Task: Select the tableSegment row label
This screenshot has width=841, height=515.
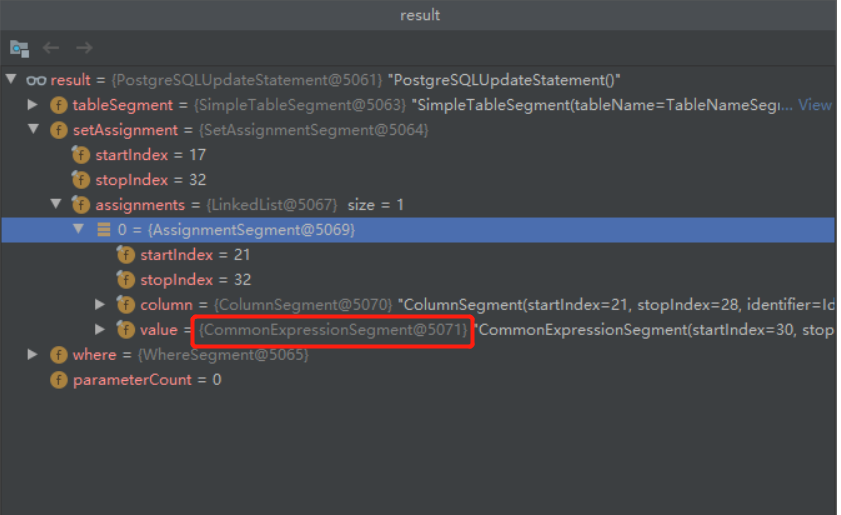Action: tap(123, 105)
